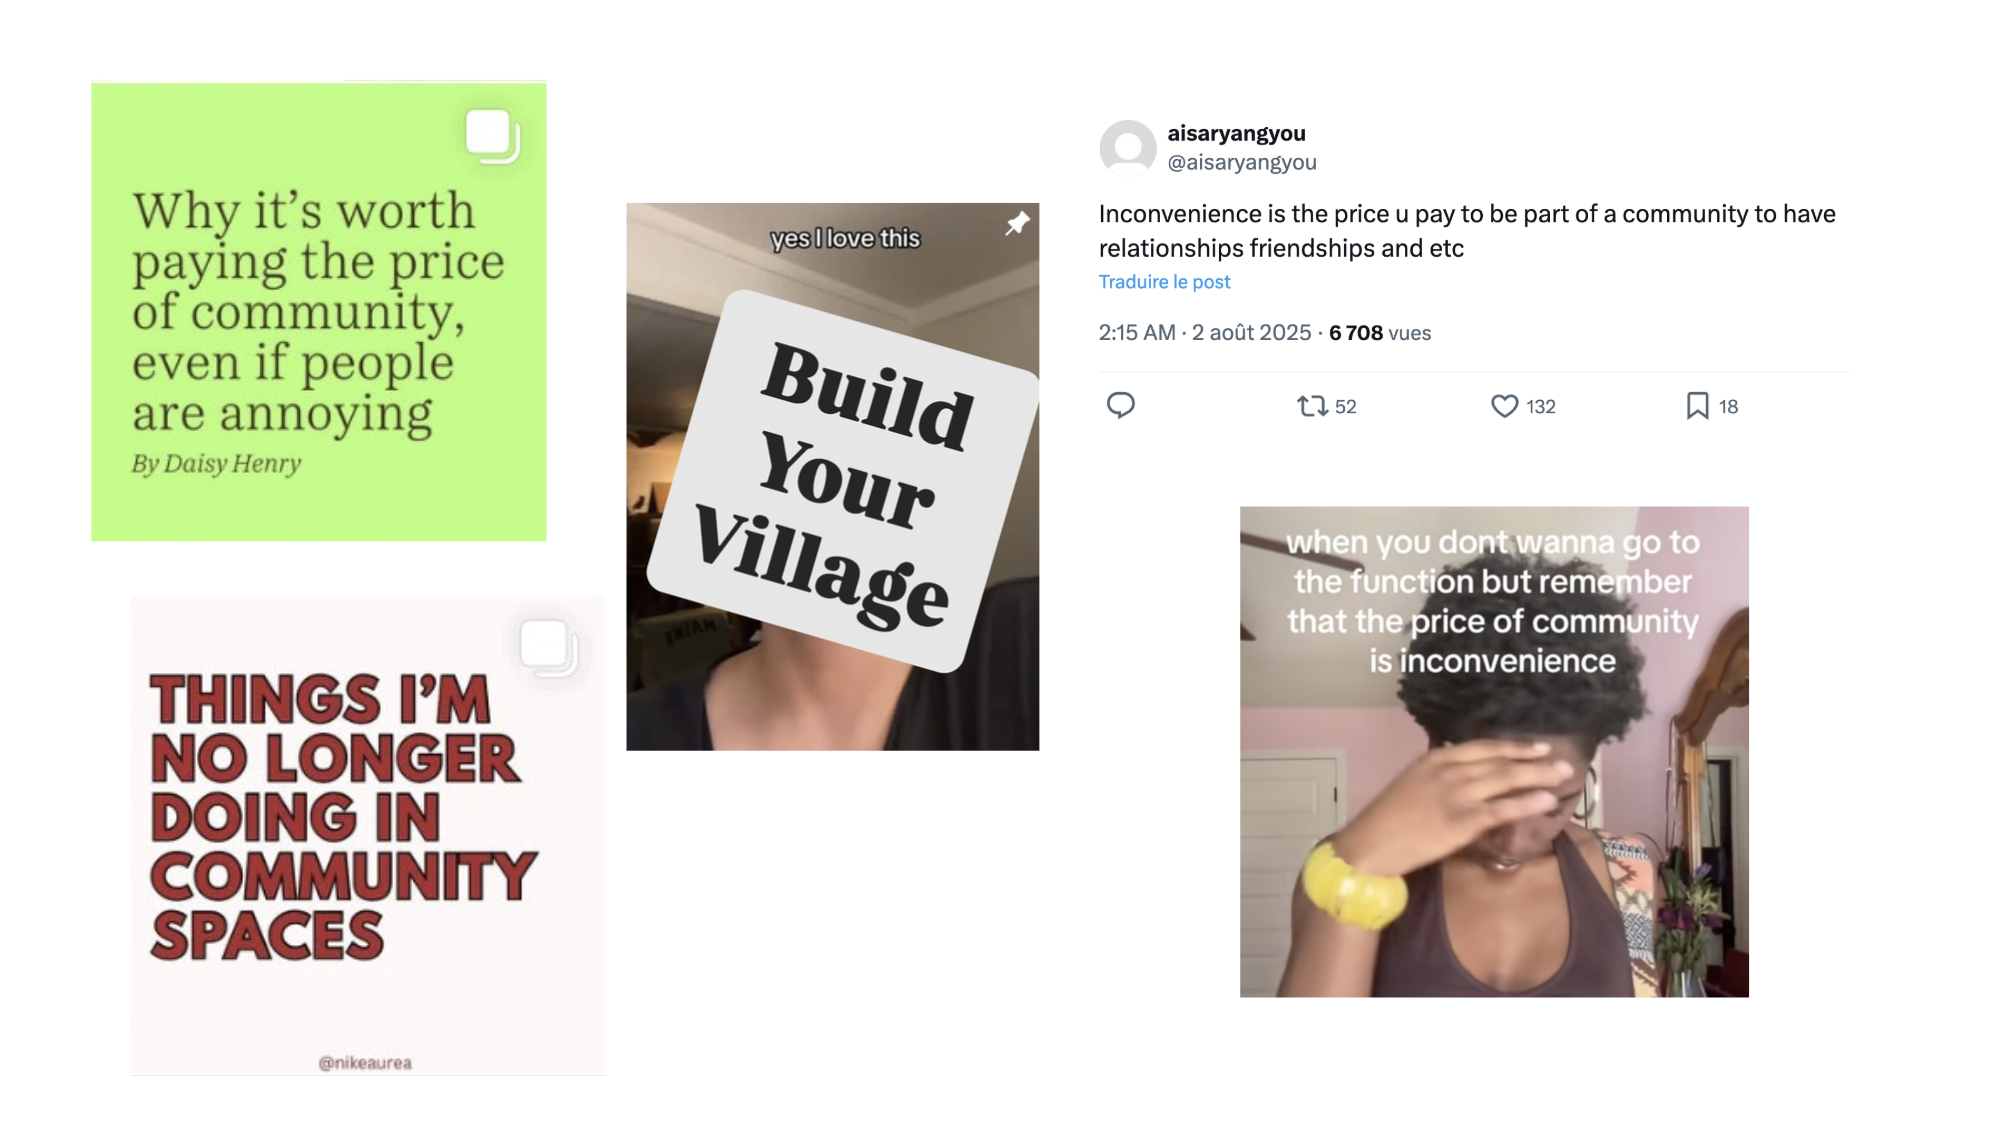Click the carousel icon on the green post

(493, 135)
